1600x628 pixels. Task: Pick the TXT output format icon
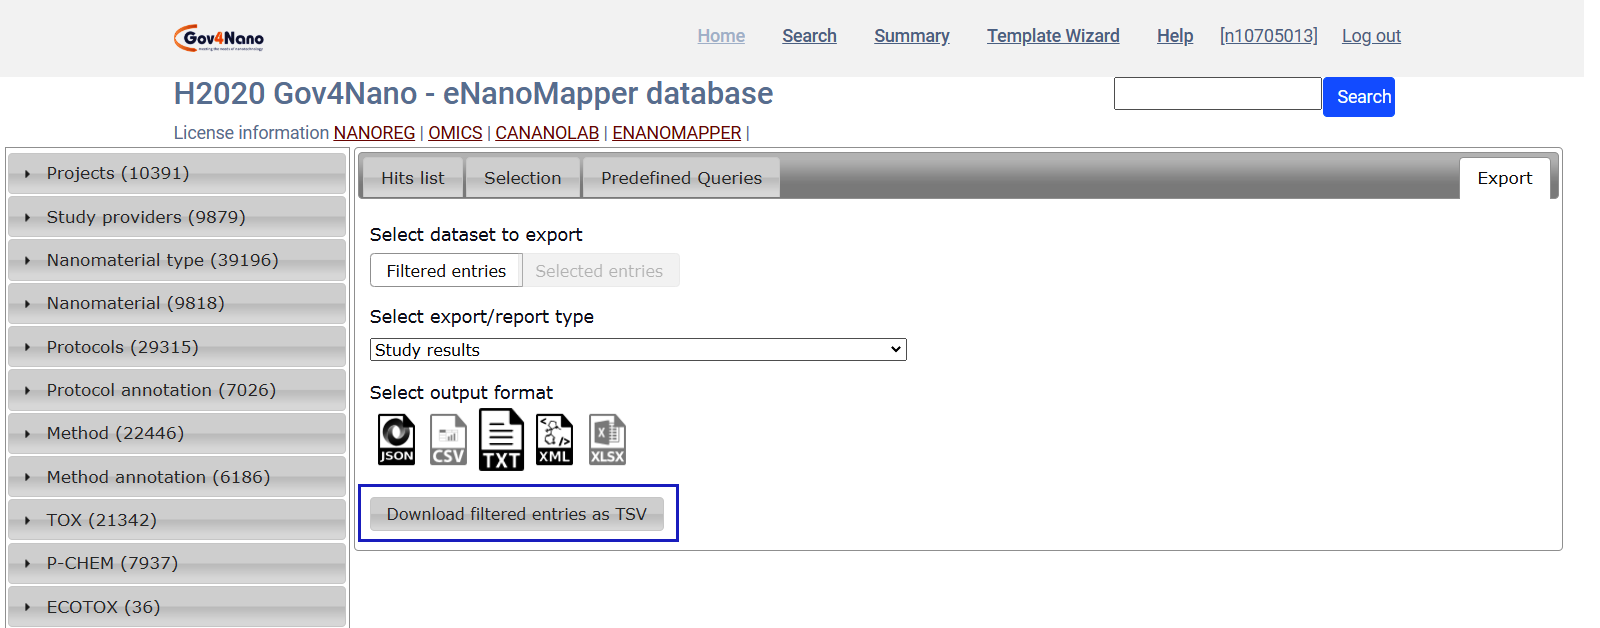pyautogui.click(x=501, y=440)
